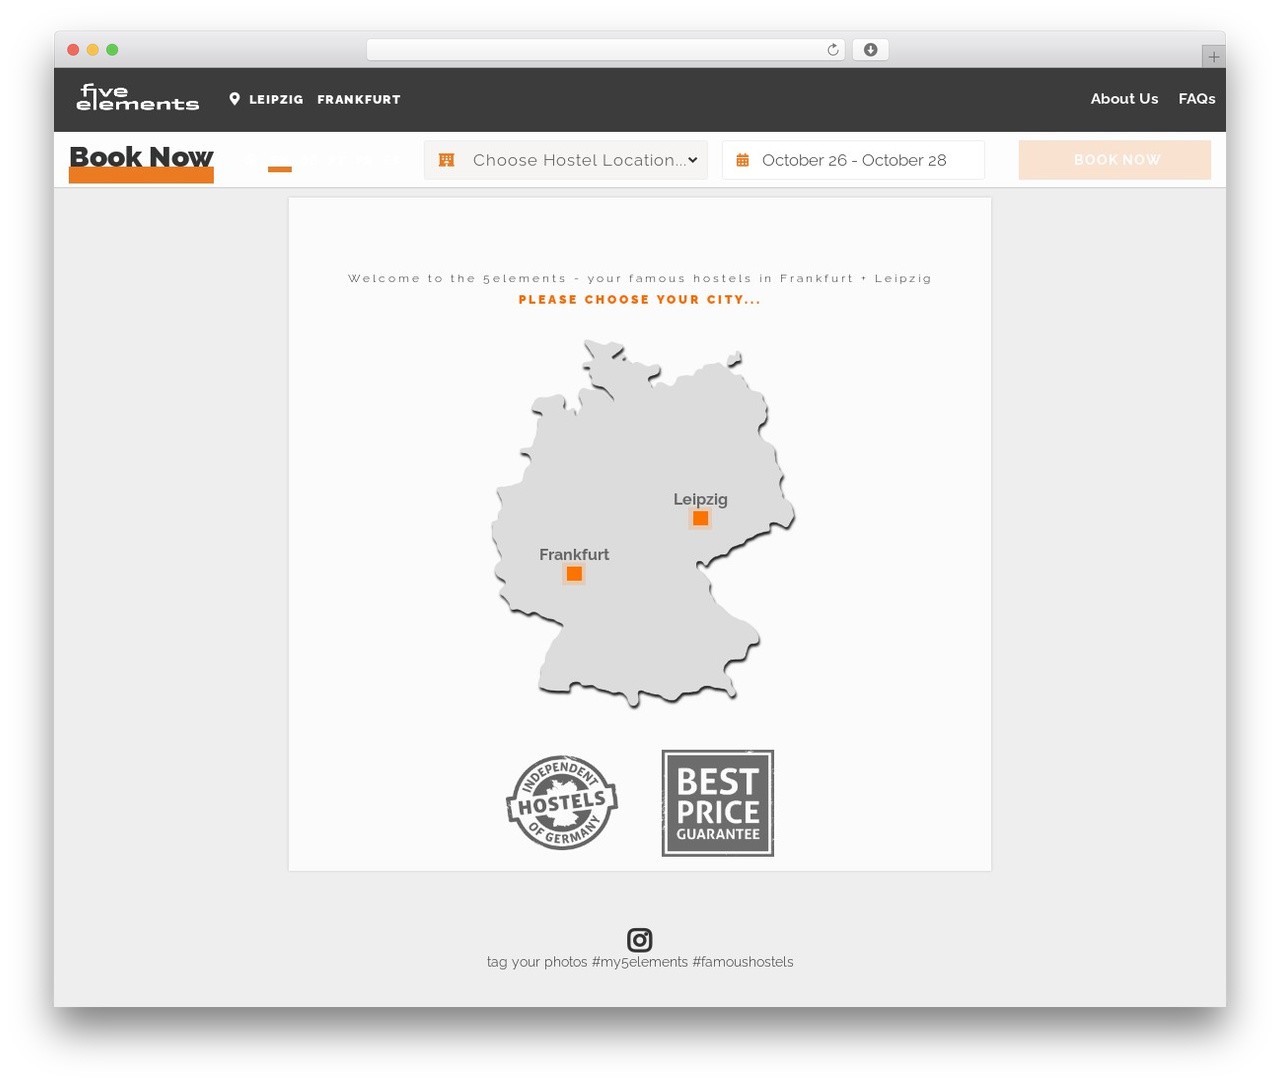The width and height of the screenshot is (1280, 1084).
Task: Click the Leipzig label on map
Action: point(700,499)
